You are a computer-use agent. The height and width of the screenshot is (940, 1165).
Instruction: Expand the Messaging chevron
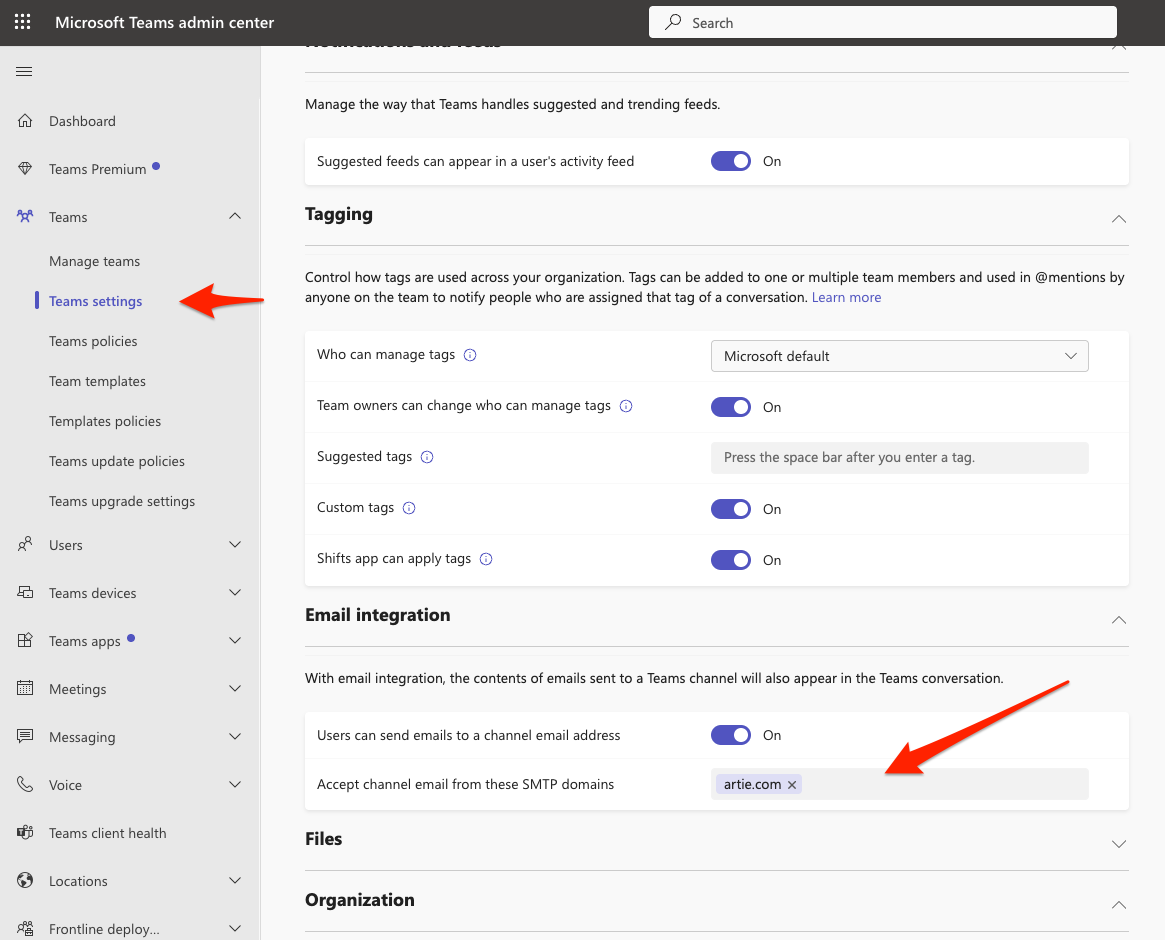pyautogui.click(x=235, y=736)
